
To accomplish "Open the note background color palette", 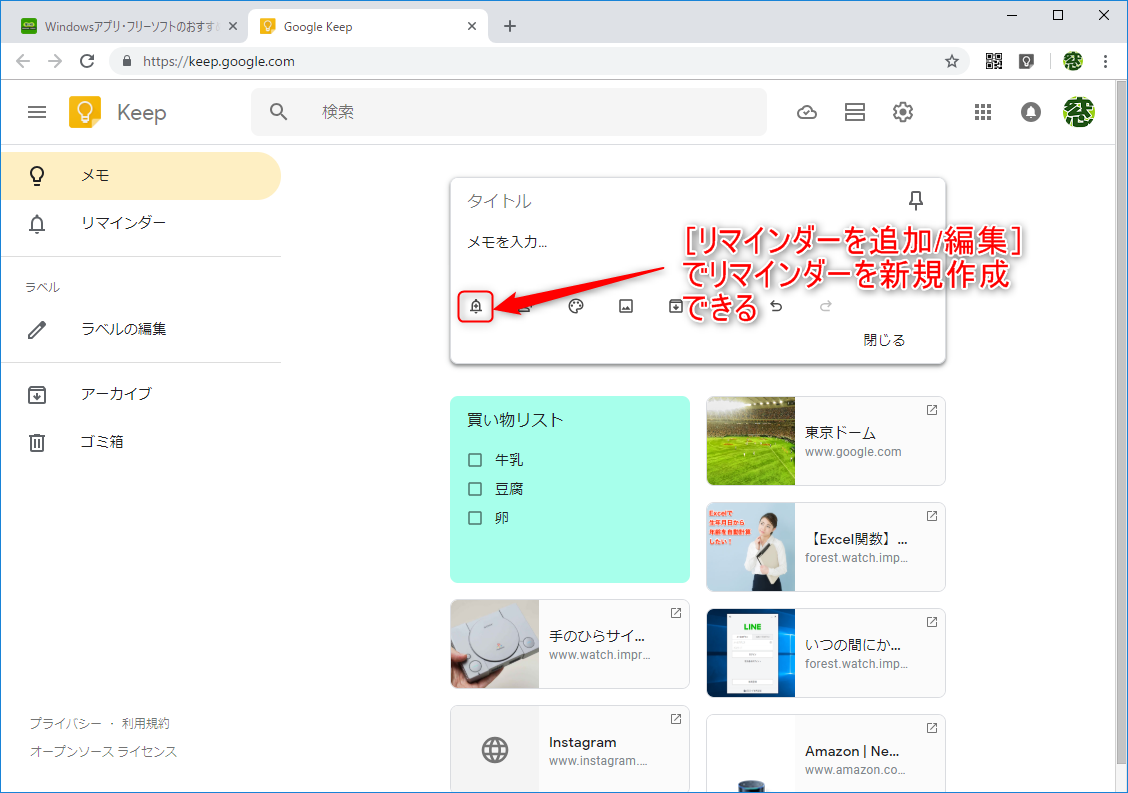I will pos(576,306).
